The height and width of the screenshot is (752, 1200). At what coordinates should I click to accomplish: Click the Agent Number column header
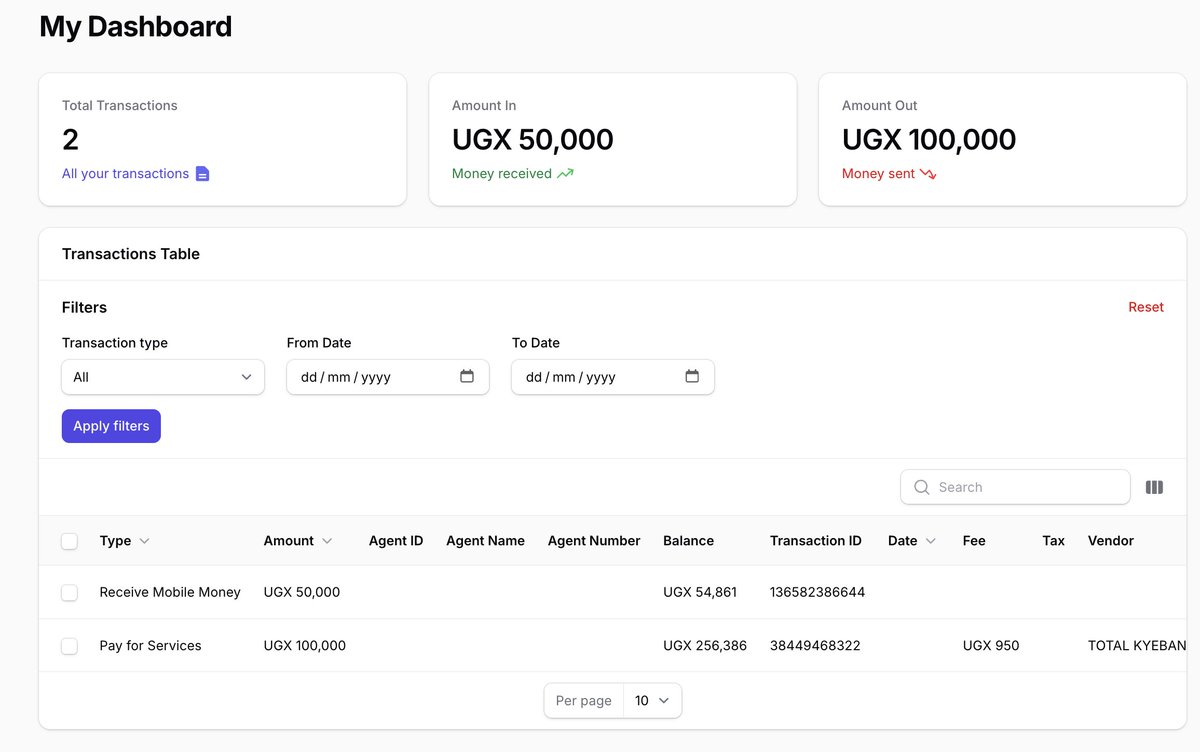[x=594, y=541]
